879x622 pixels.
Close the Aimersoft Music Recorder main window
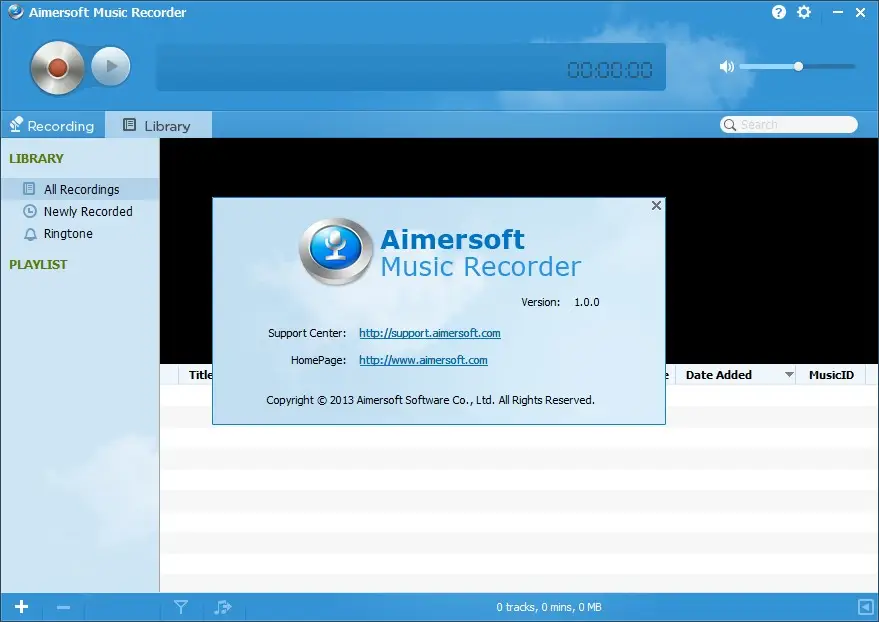tap(861, 12)
